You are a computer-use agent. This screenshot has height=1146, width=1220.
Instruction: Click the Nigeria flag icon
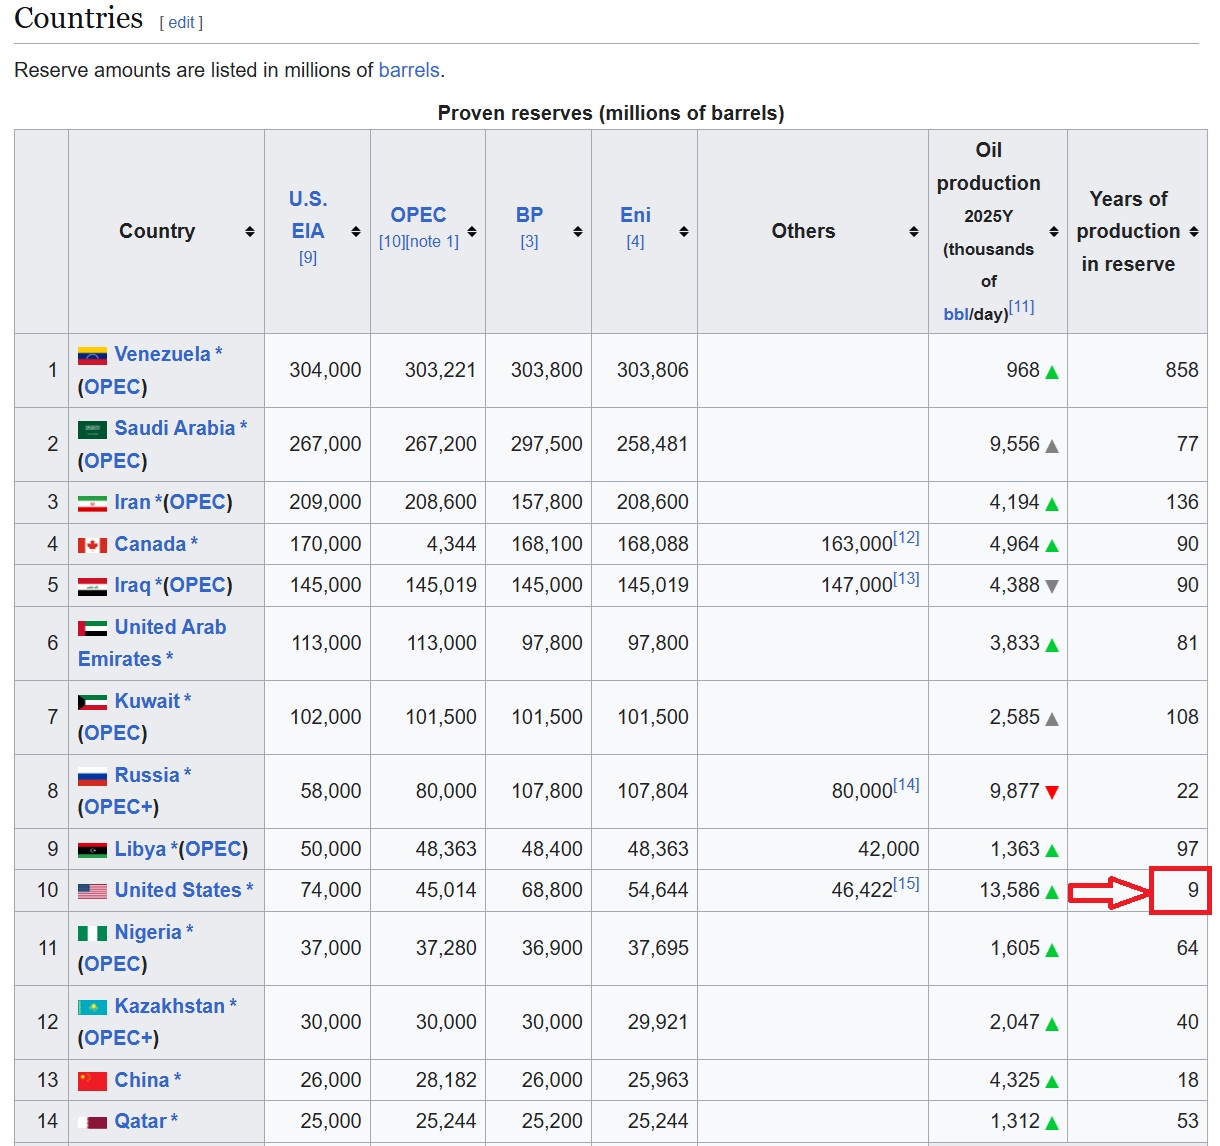click(92, 933)
